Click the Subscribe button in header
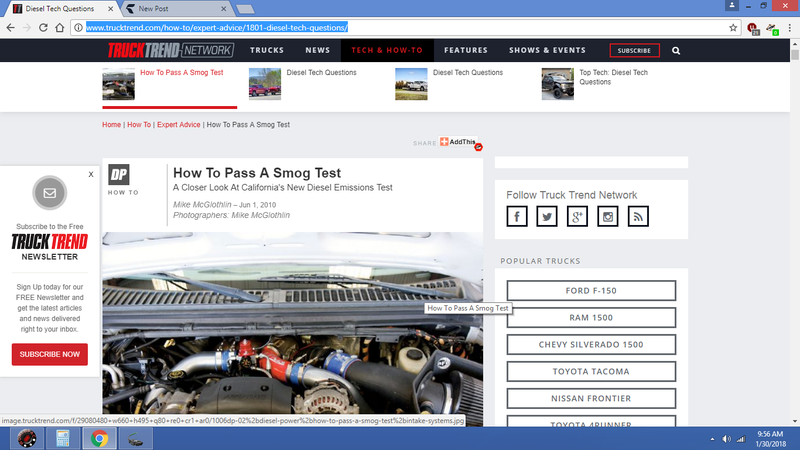The width and height of the screenshot is (800, 450). pyautogui.click(x=634, y=51)
